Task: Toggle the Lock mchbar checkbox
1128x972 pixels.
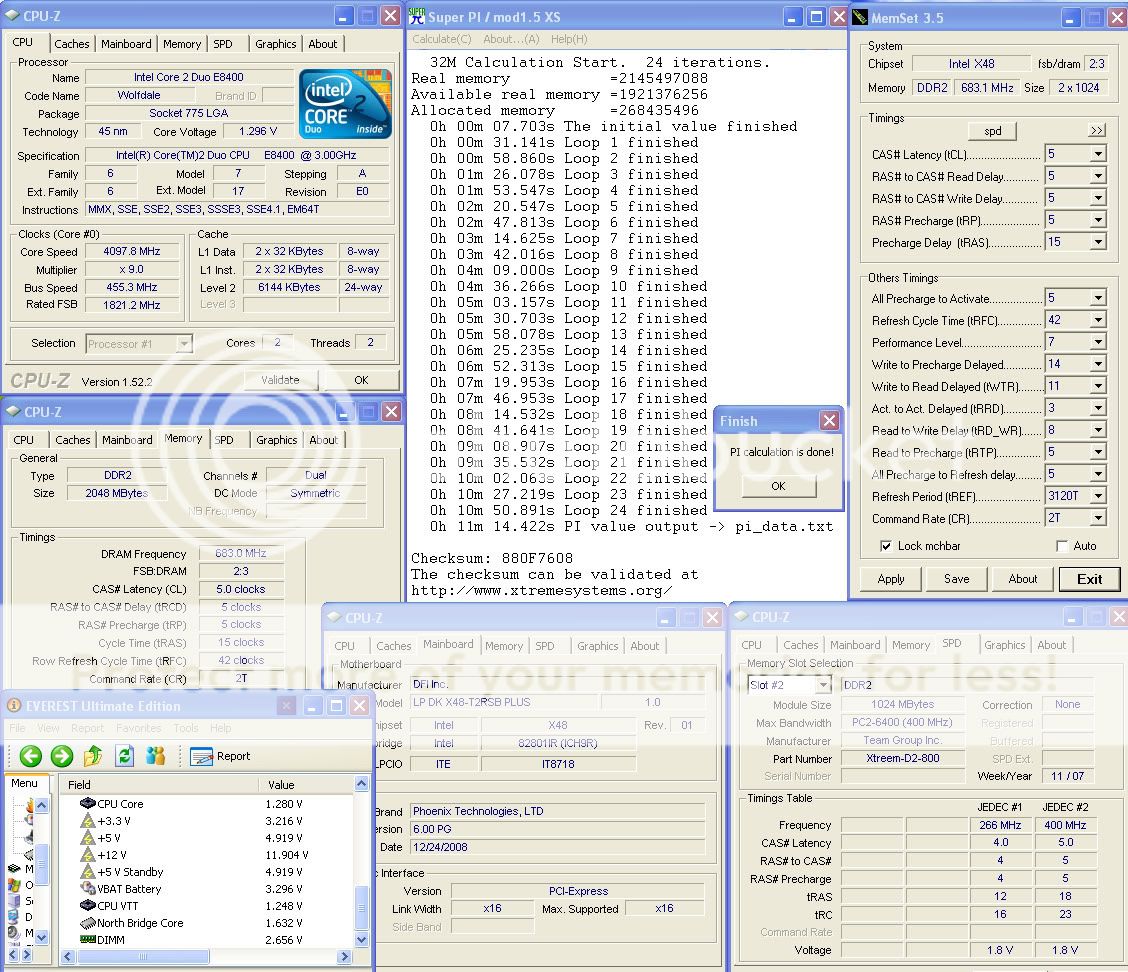Action: coord(886,546)
